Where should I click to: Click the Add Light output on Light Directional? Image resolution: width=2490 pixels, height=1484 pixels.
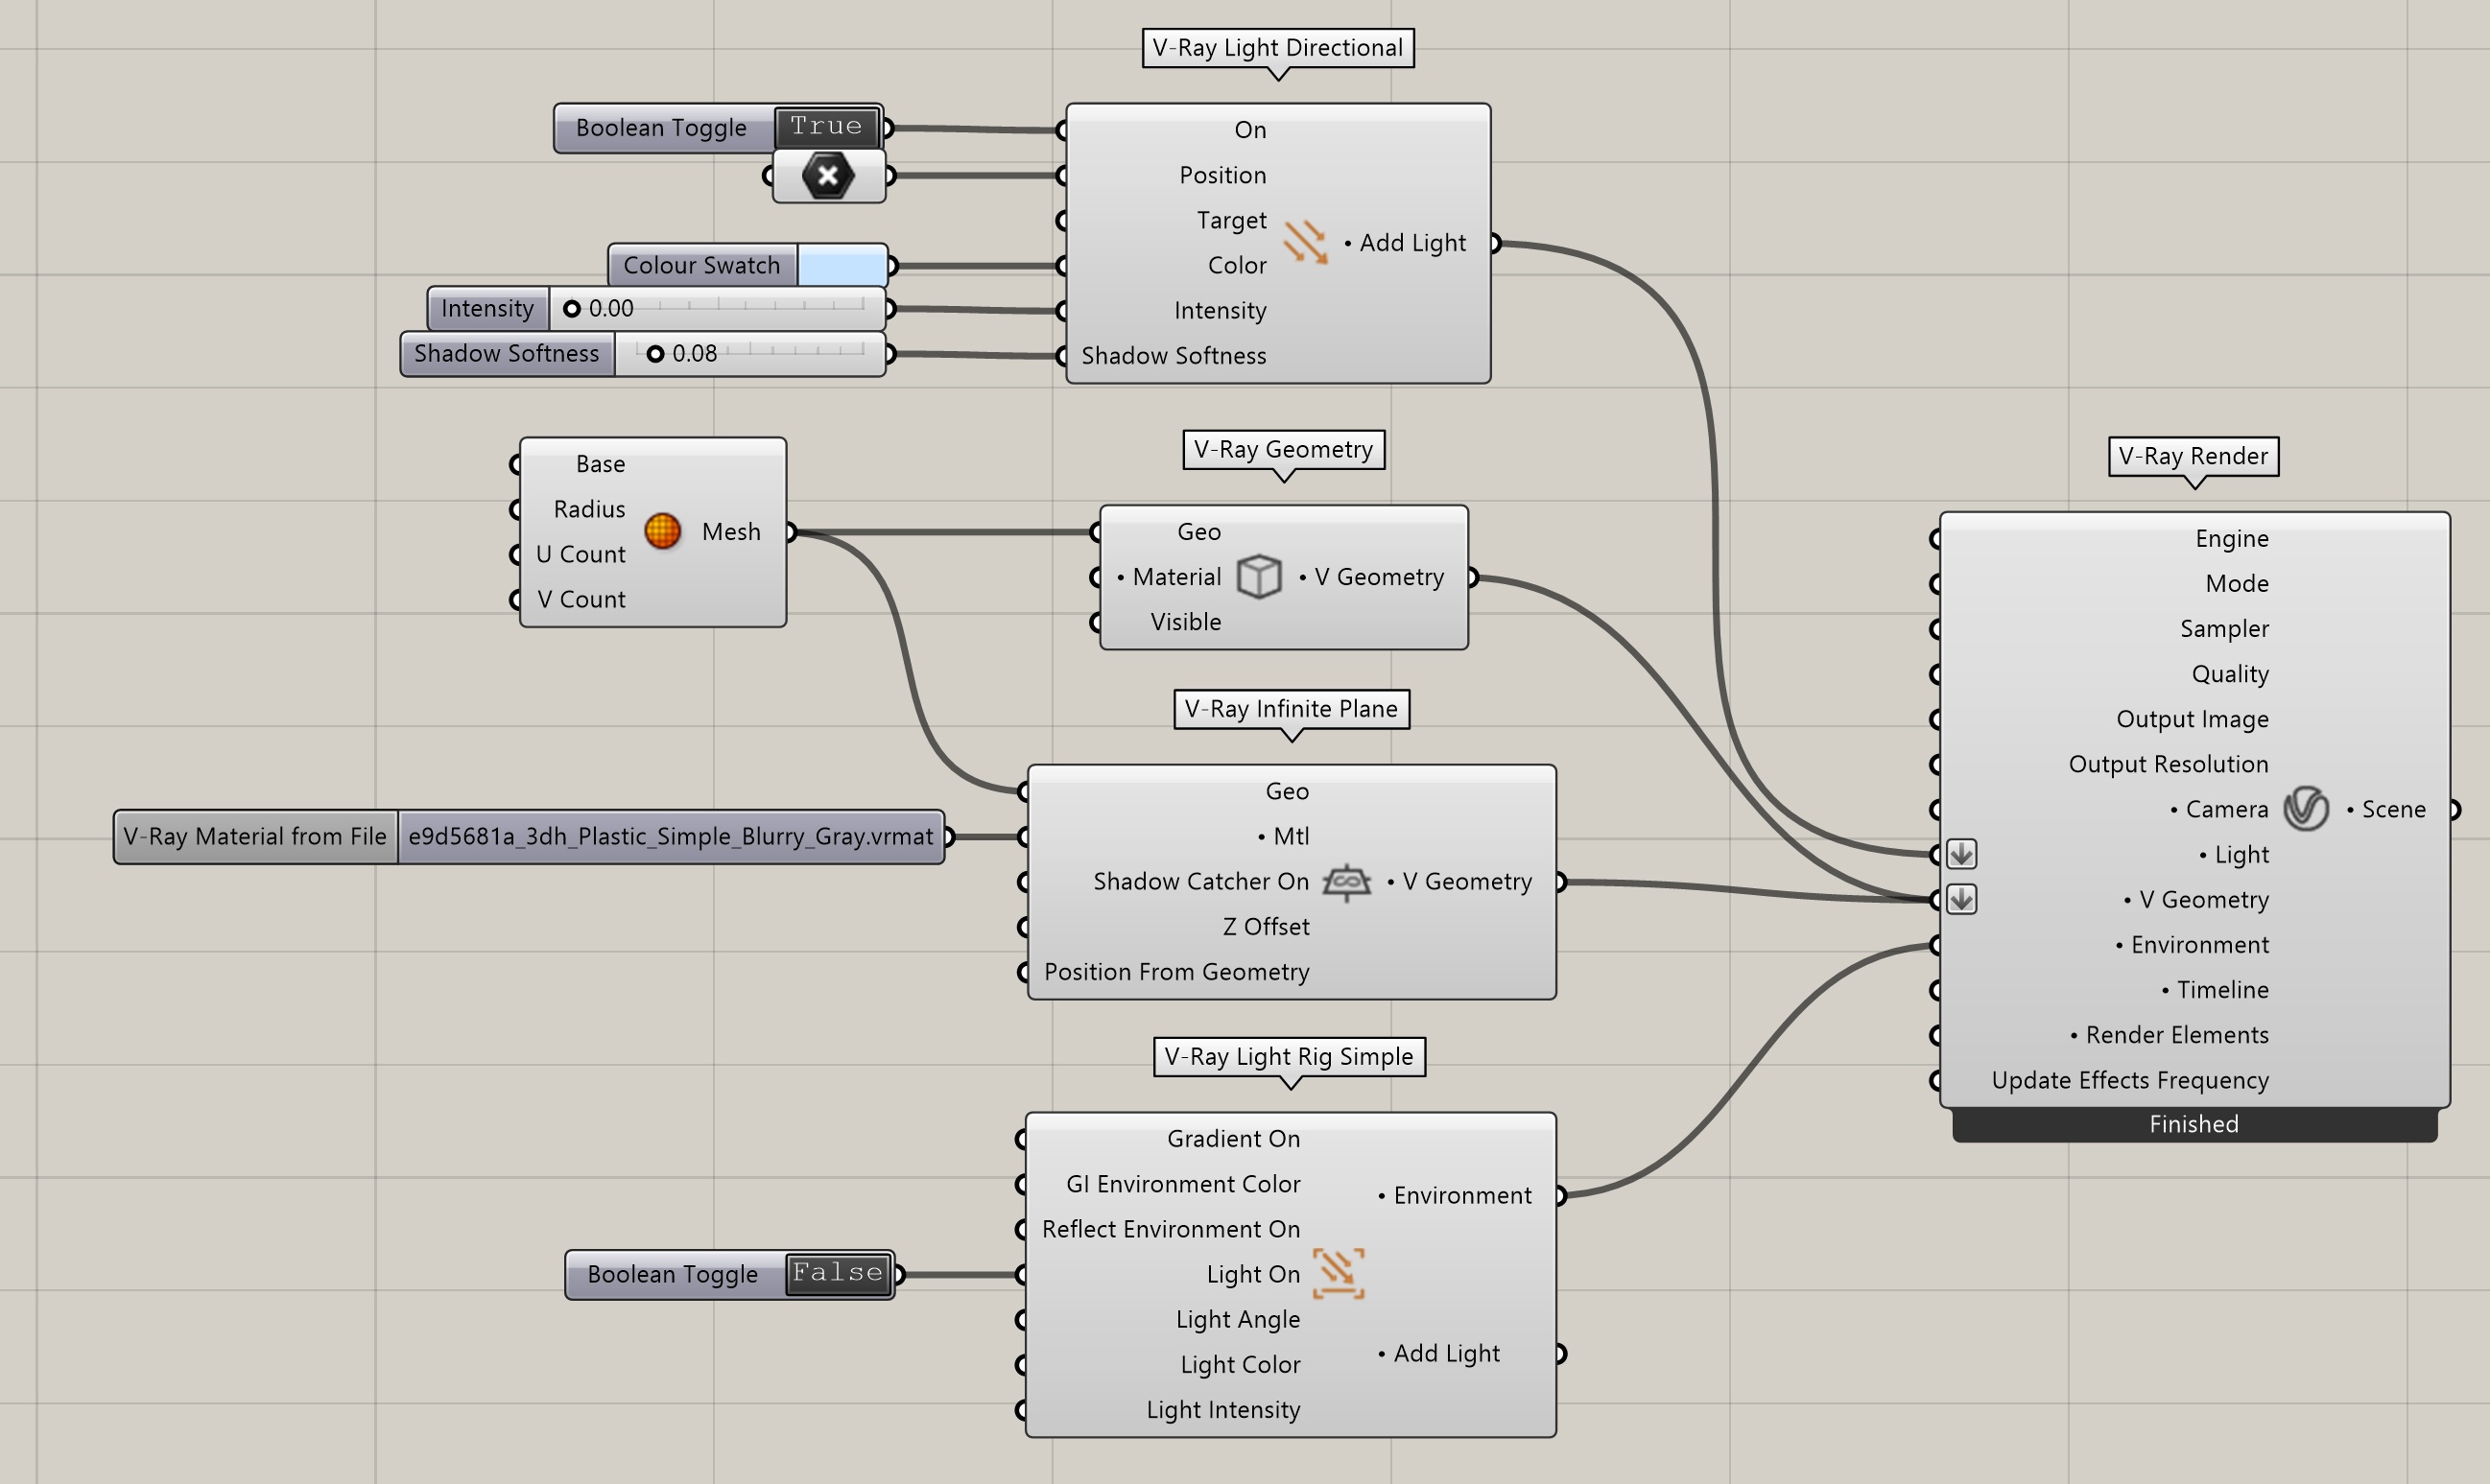pos(1404,243)
